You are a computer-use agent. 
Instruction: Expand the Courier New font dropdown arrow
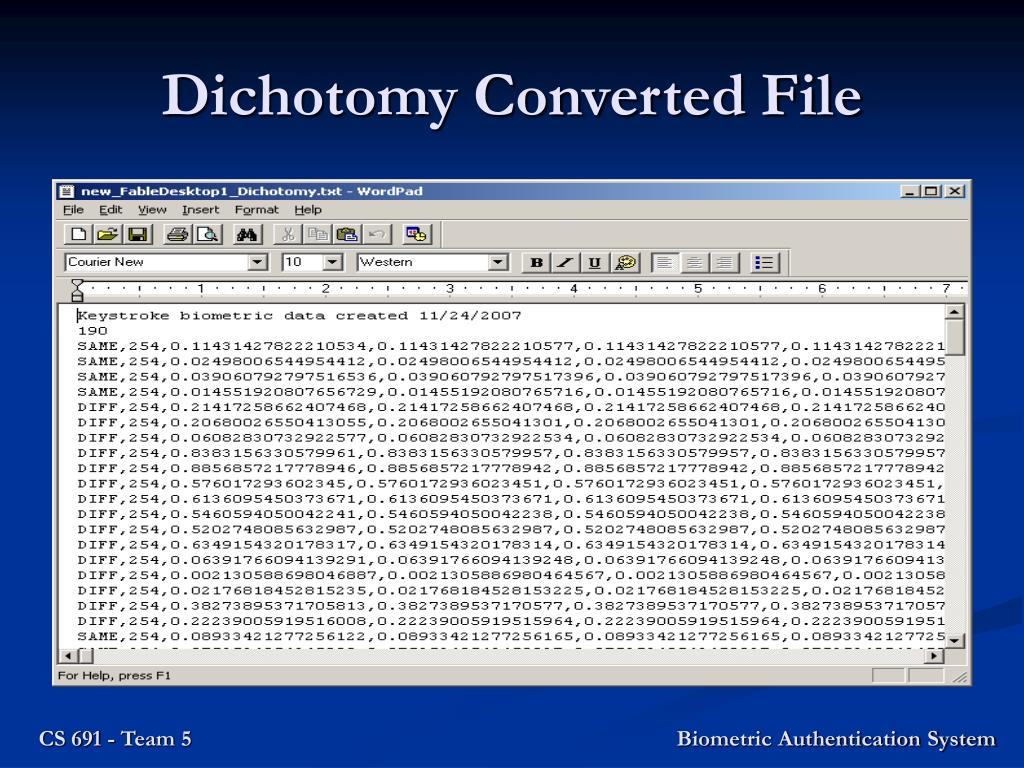[258, 263]
